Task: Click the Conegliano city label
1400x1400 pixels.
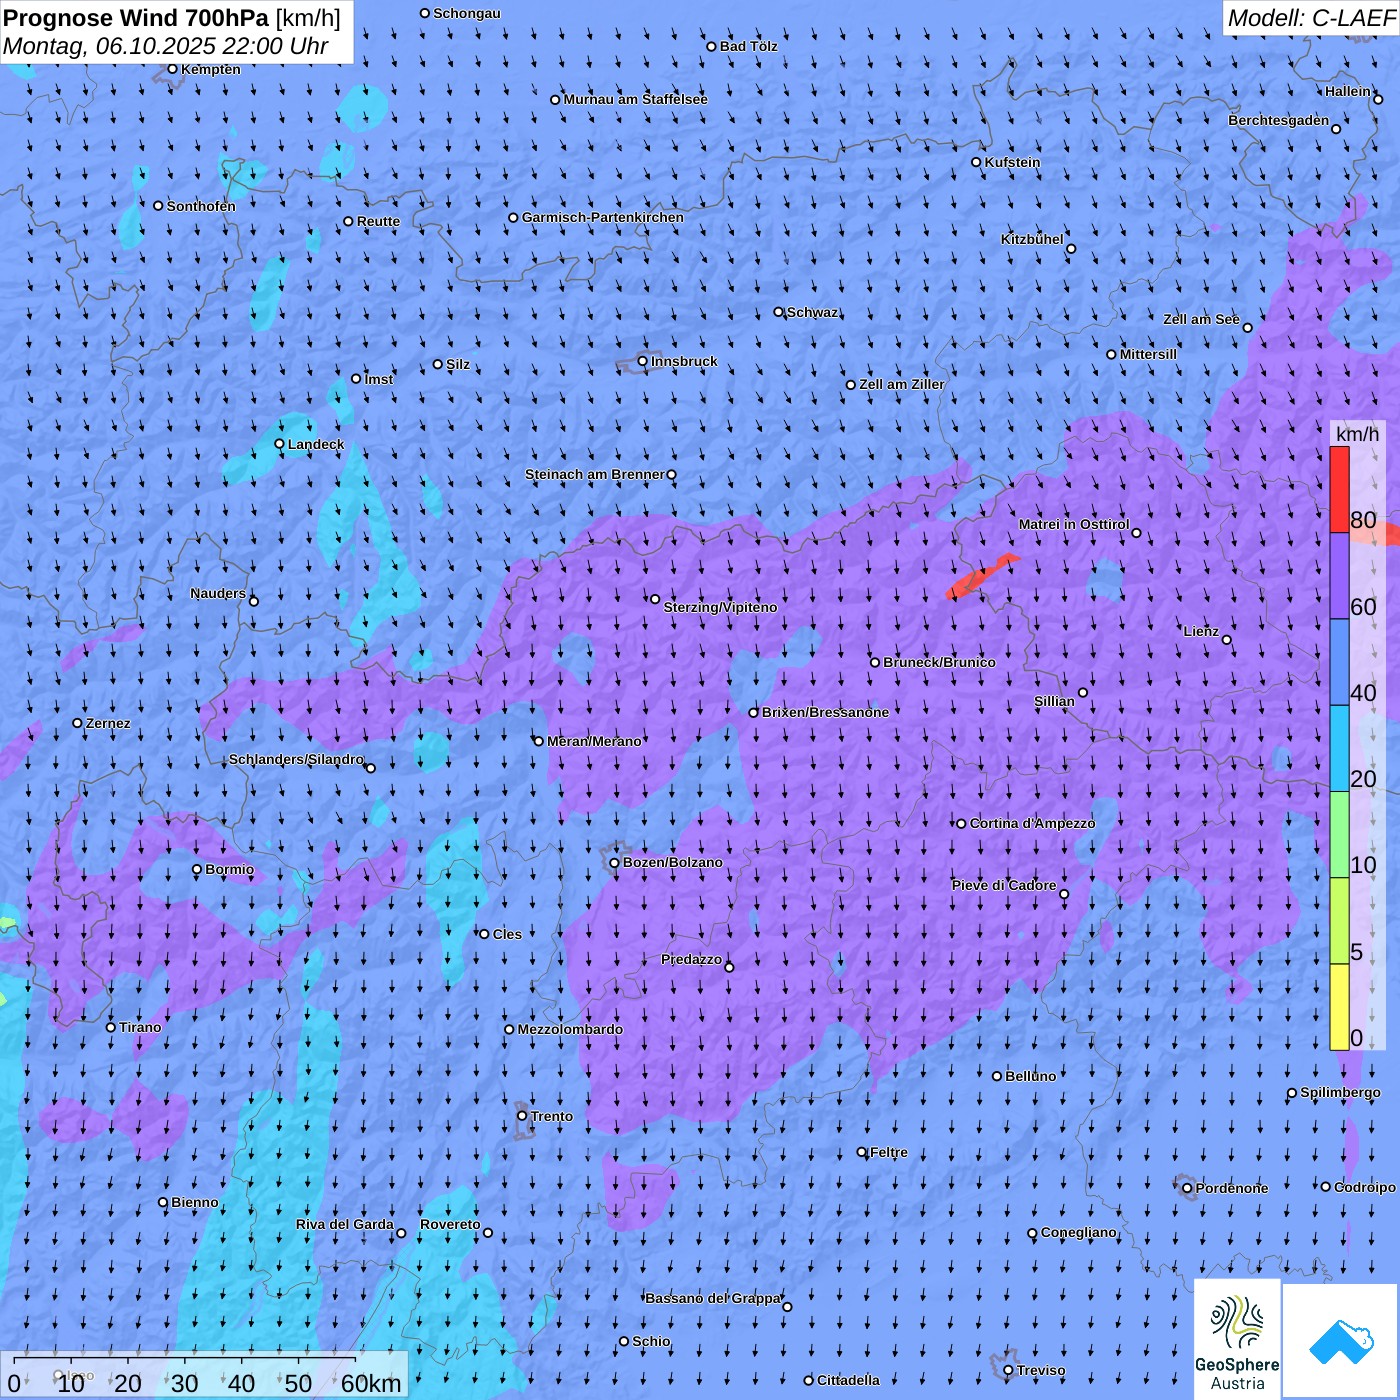Action: point(1078,1232)
